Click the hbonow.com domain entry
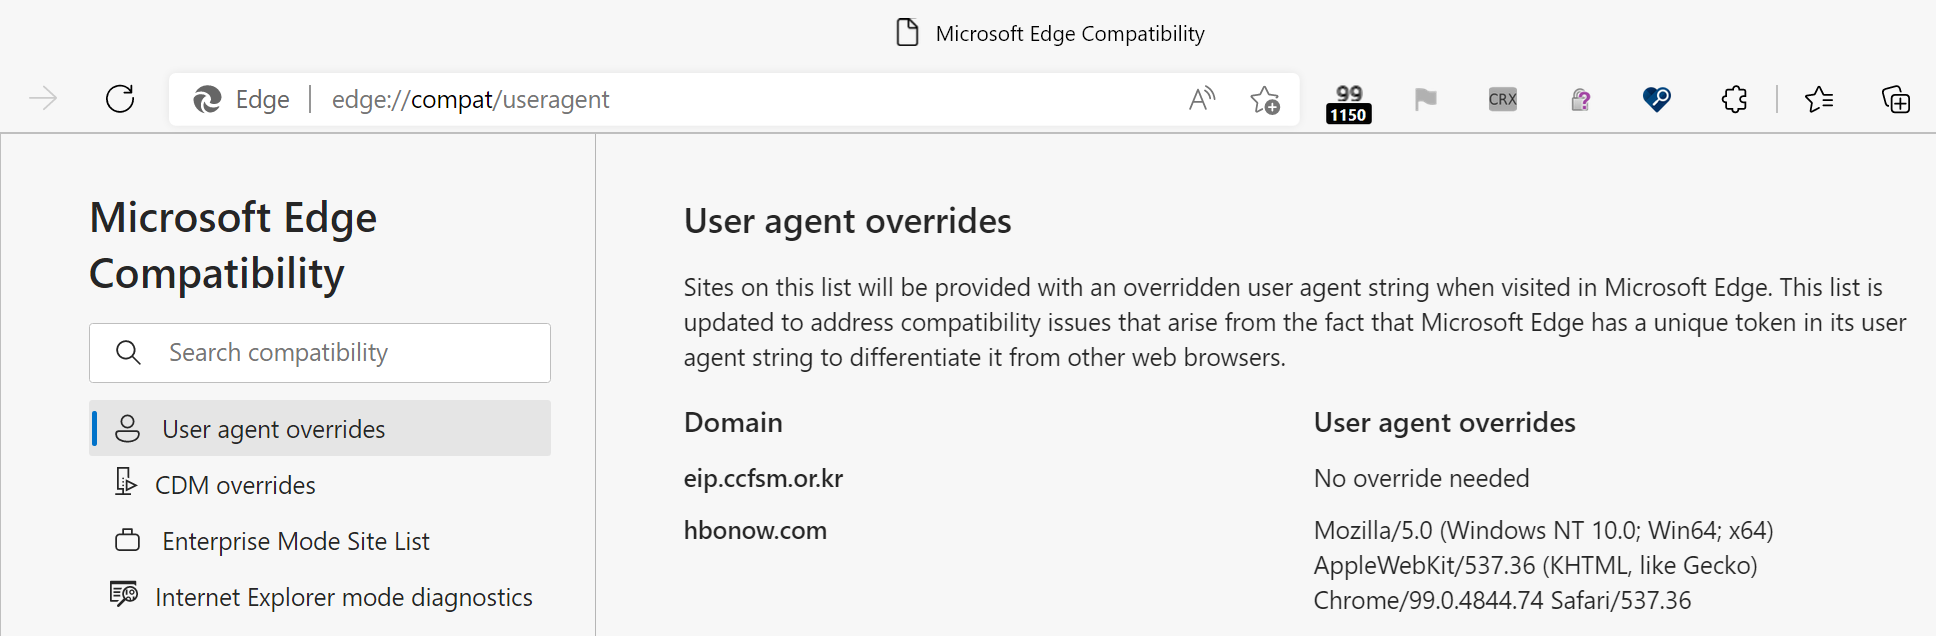The width and height of the screenshot is (1936, 636). [x=755, y=530]
